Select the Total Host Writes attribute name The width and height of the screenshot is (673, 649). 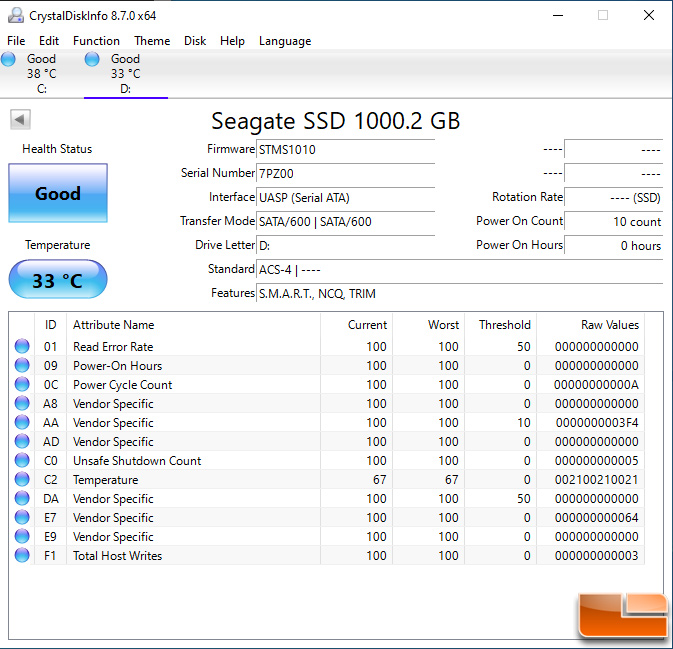117,555
